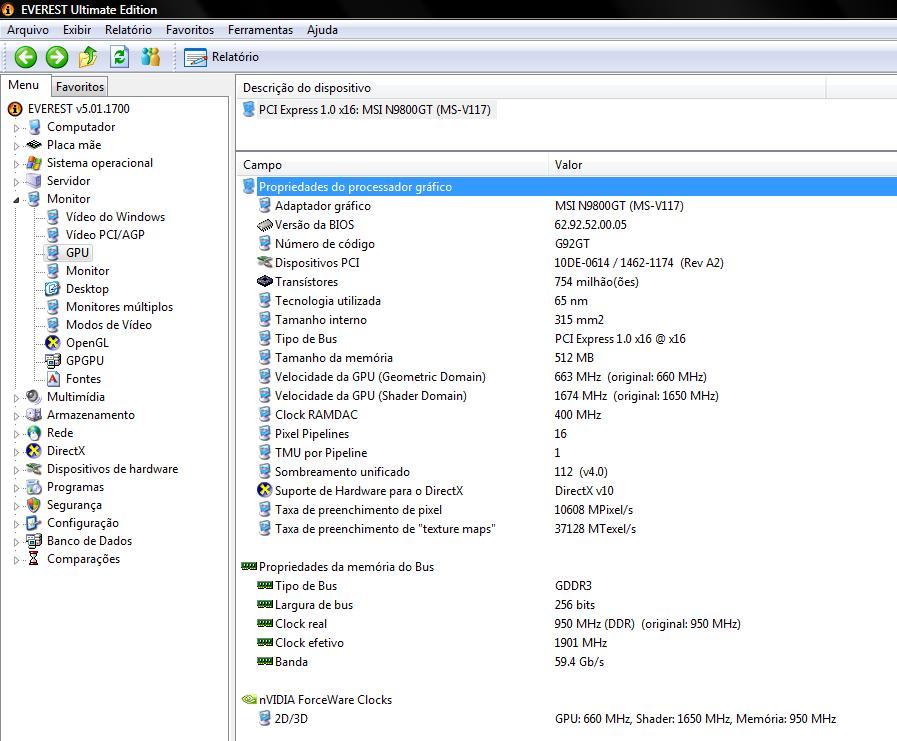Select Vídeo do Windows tree item

(x=115, y=217)
